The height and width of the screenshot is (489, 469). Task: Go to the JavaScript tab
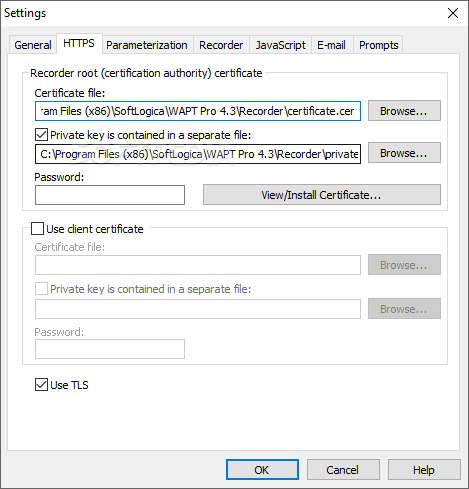(x=280, y=45)
